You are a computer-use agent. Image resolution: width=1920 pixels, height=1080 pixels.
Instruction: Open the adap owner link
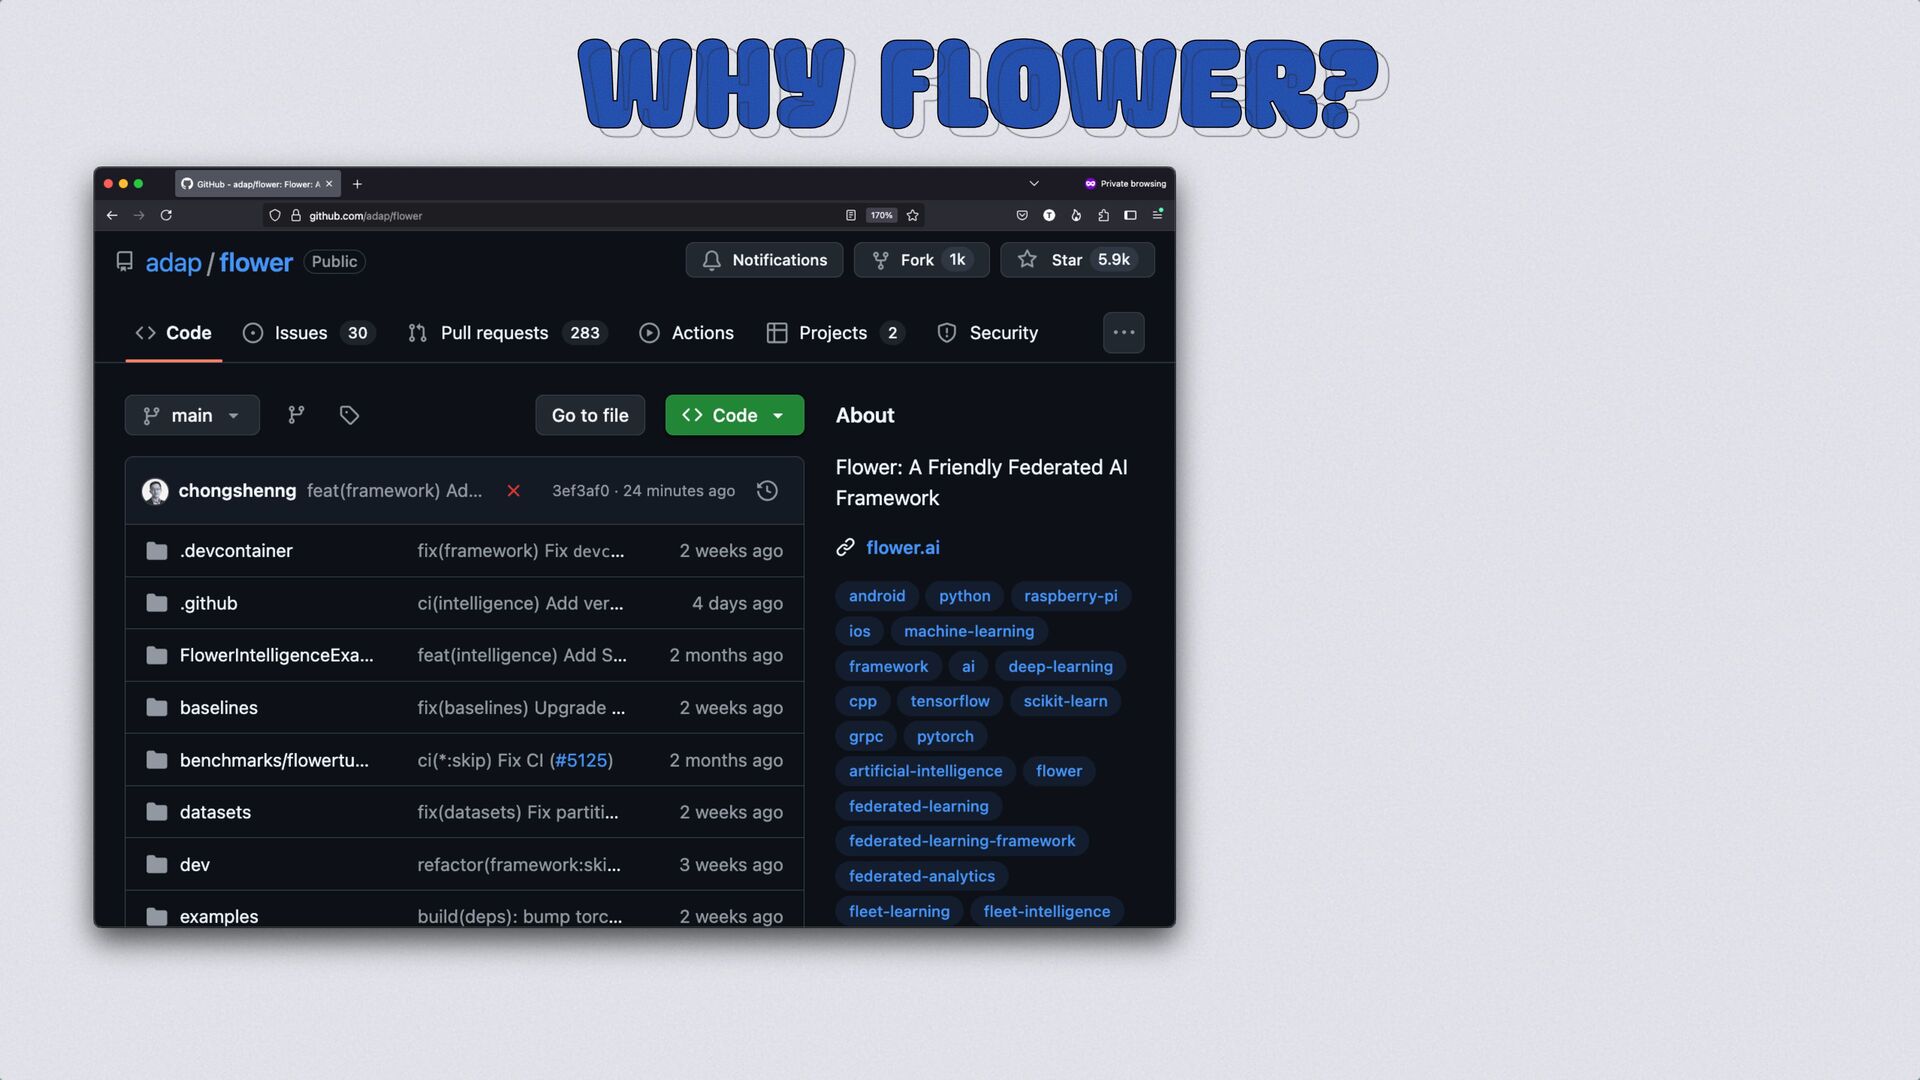[x=174, y=263]
